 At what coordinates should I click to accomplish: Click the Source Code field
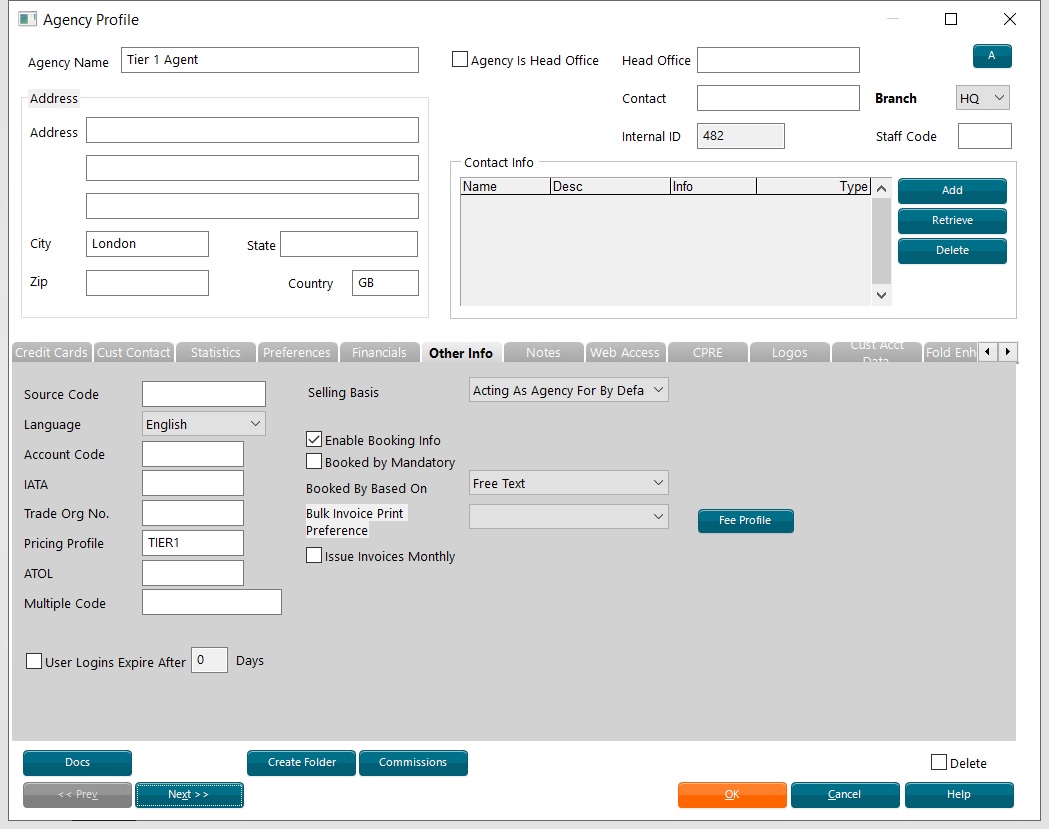(x=204, y=393)
